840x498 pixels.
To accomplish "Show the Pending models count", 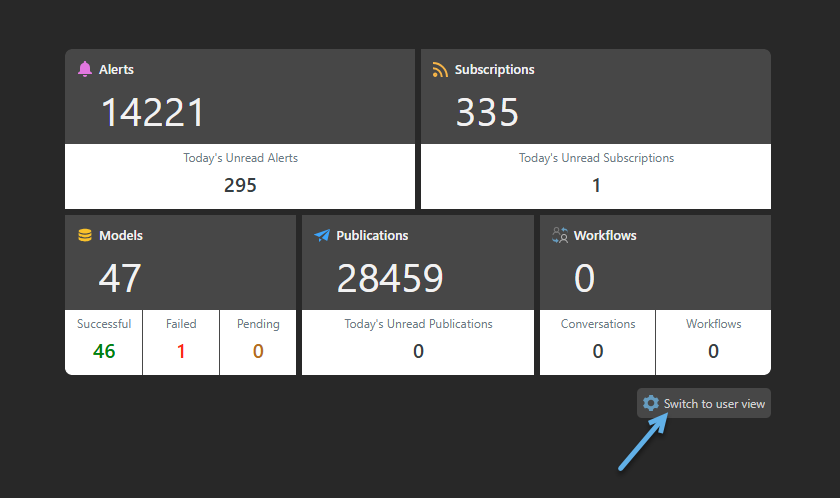I will pos(258,351).
